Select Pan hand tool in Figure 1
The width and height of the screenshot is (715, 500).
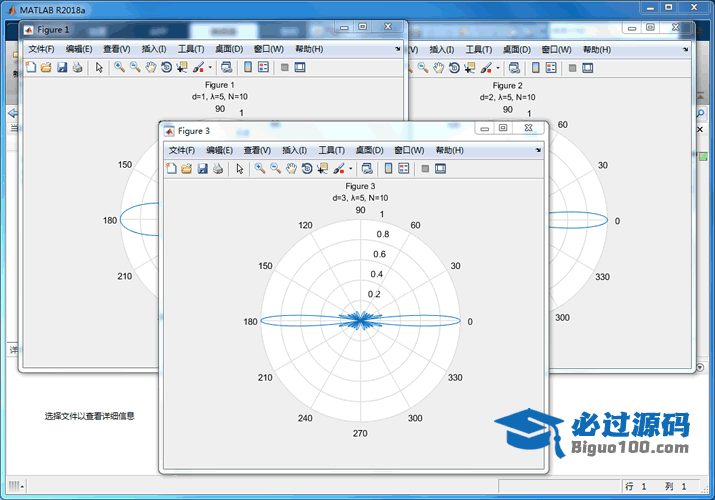coord(151,67)
